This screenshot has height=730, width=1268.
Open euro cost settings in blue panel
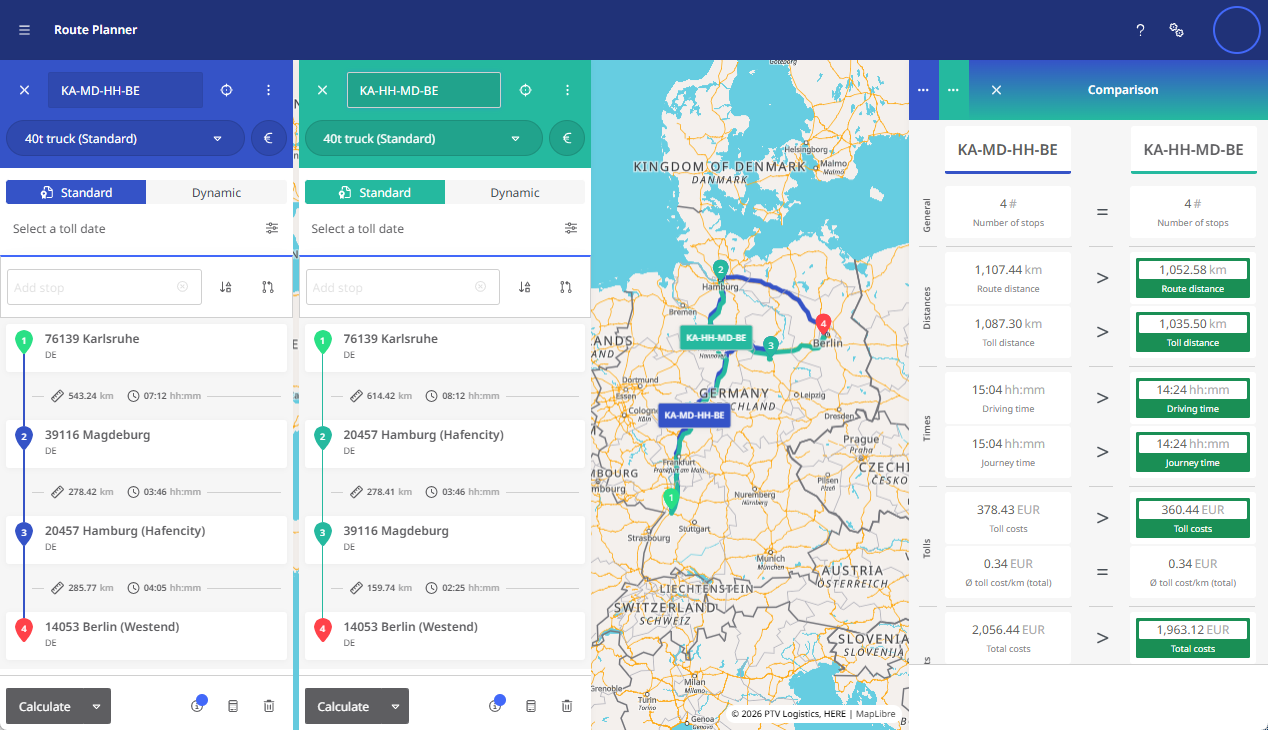coord(269,139)
